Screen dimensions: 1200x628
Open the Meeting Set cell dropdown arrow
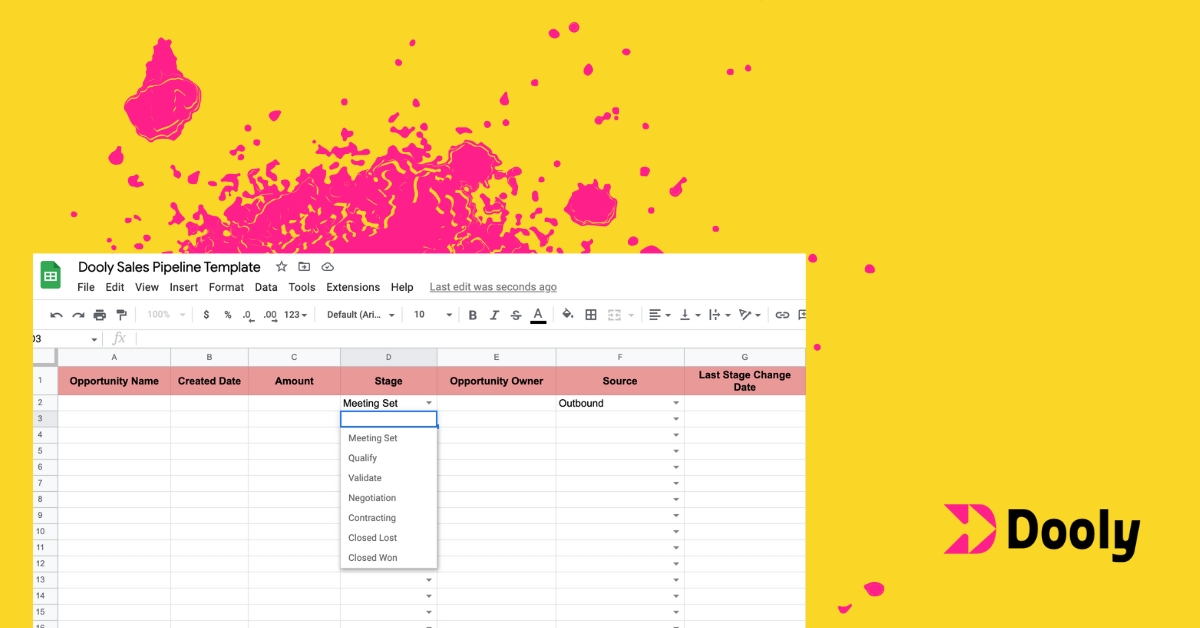pyautogui.click(x=429, y=403)
